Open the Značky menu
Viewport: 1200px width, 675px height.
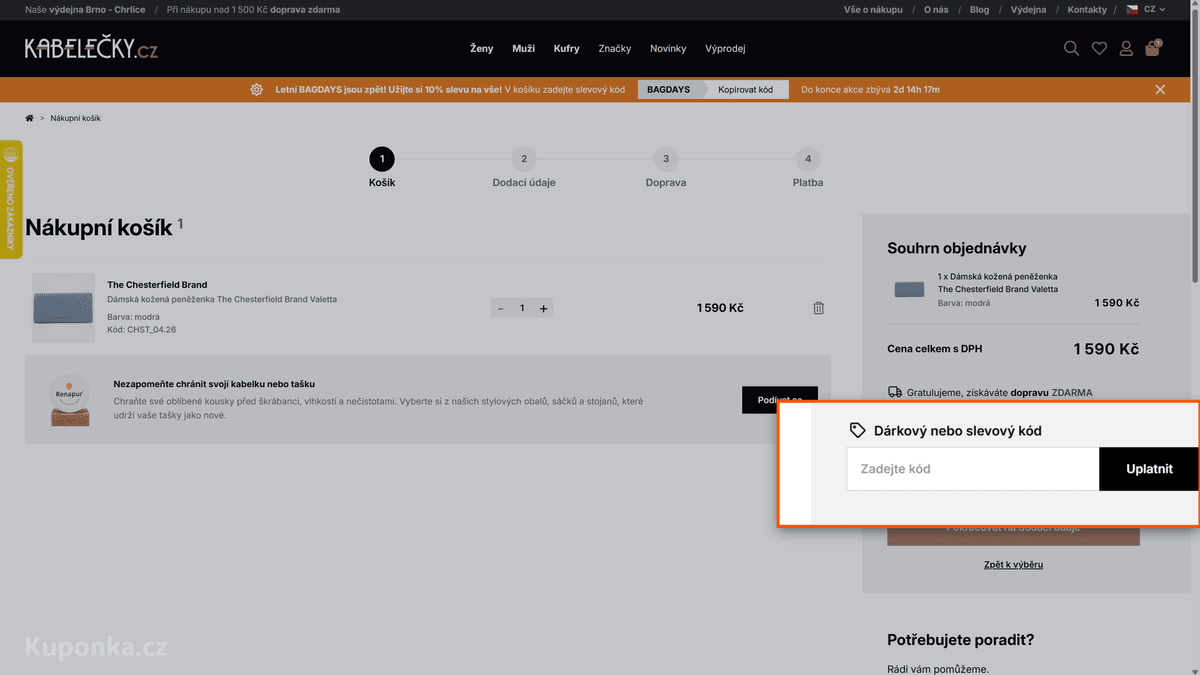[x=614, y=48]
